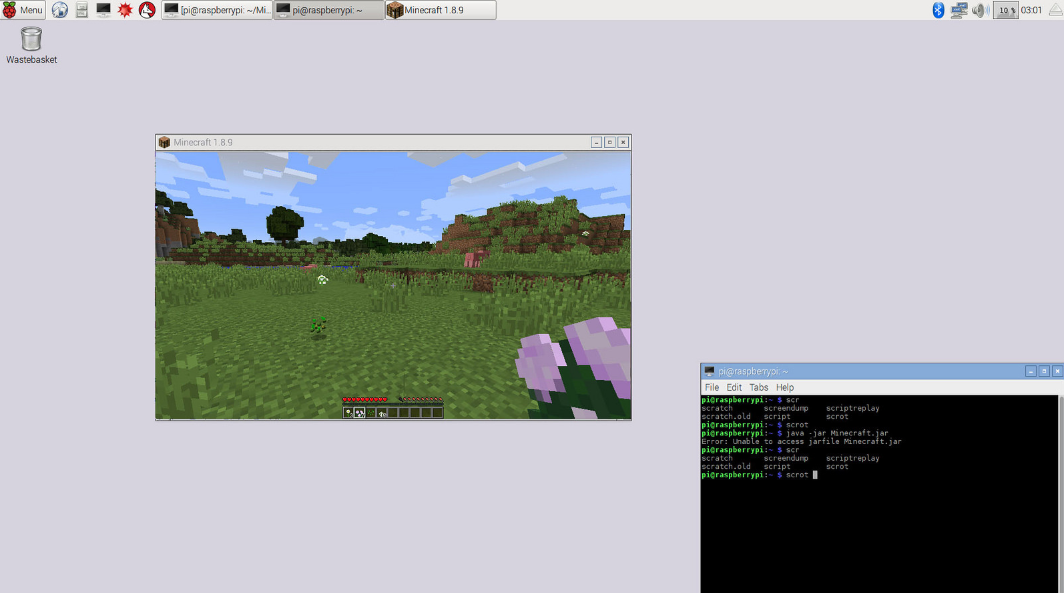Minimize the pi@raspberrypi terminal window
Viewport: 1064px width, 593px height.
tap(1031, 371)
